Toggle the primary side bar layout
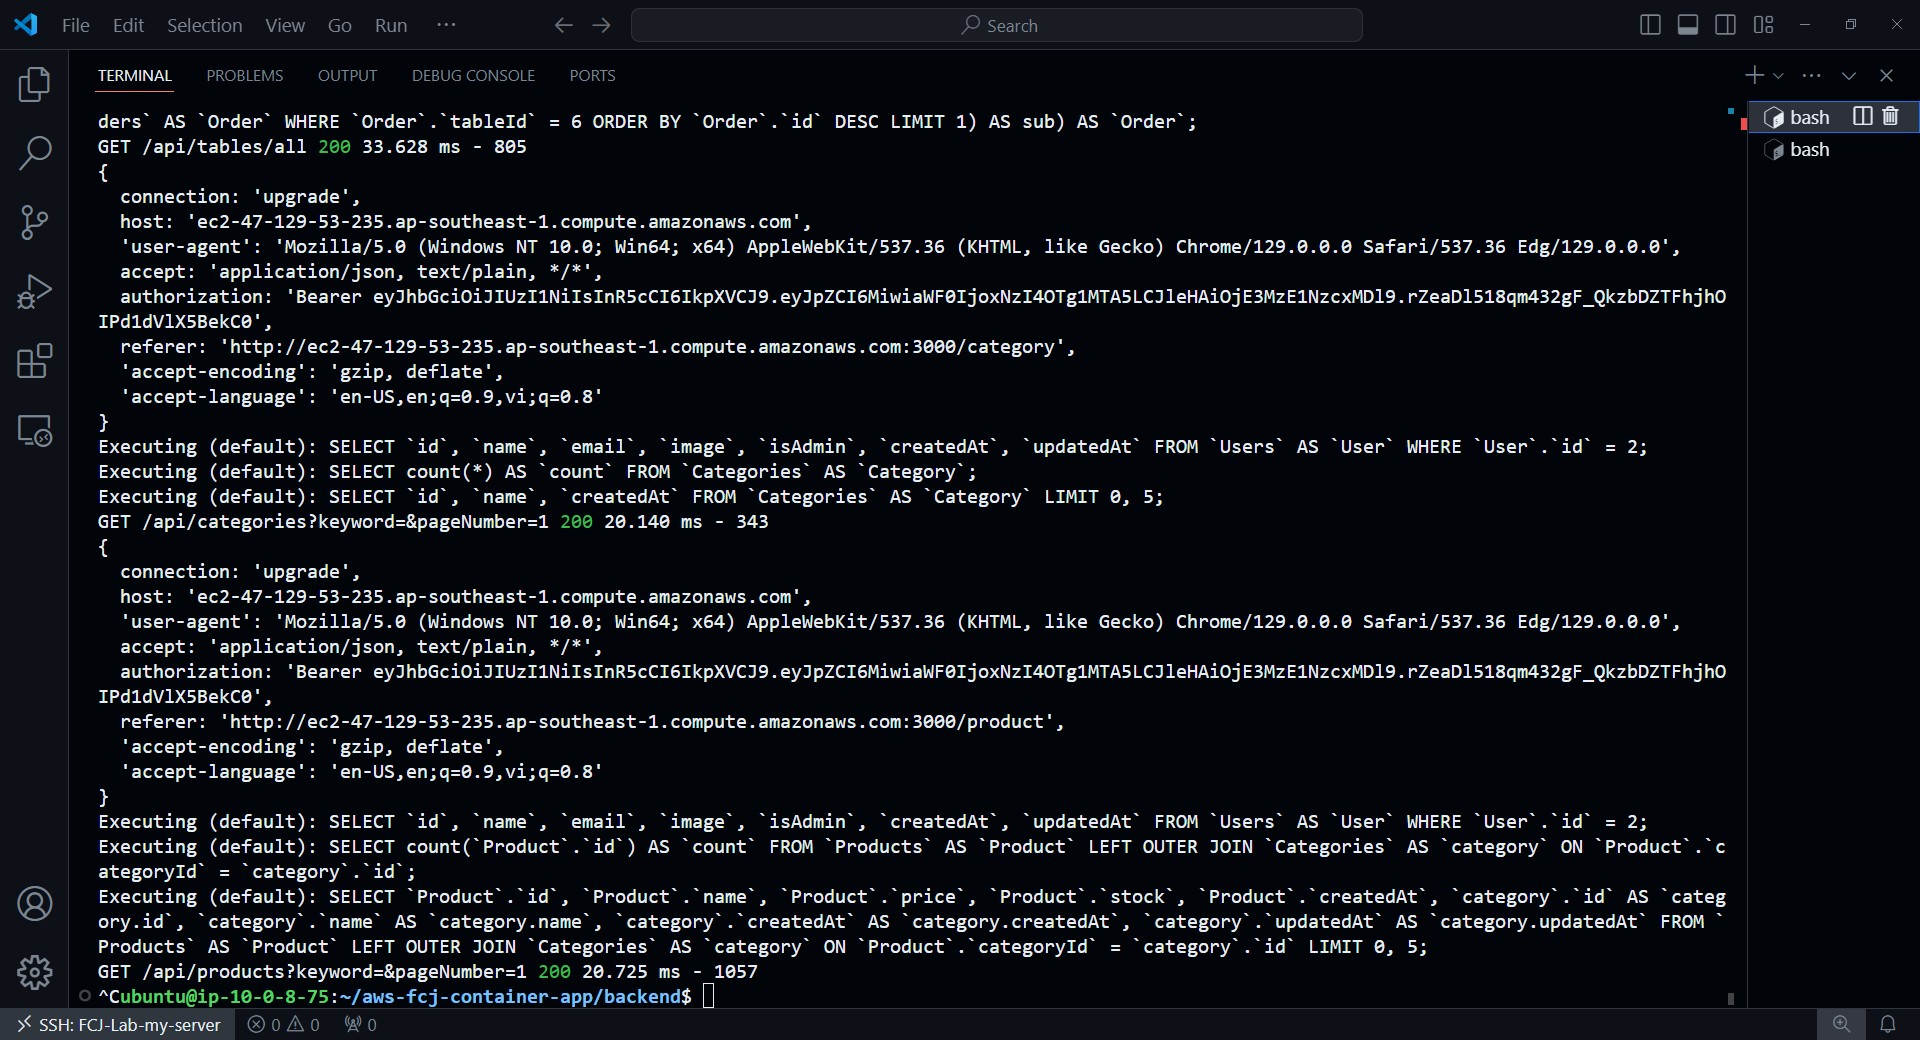 click(x=1651, y=25)
